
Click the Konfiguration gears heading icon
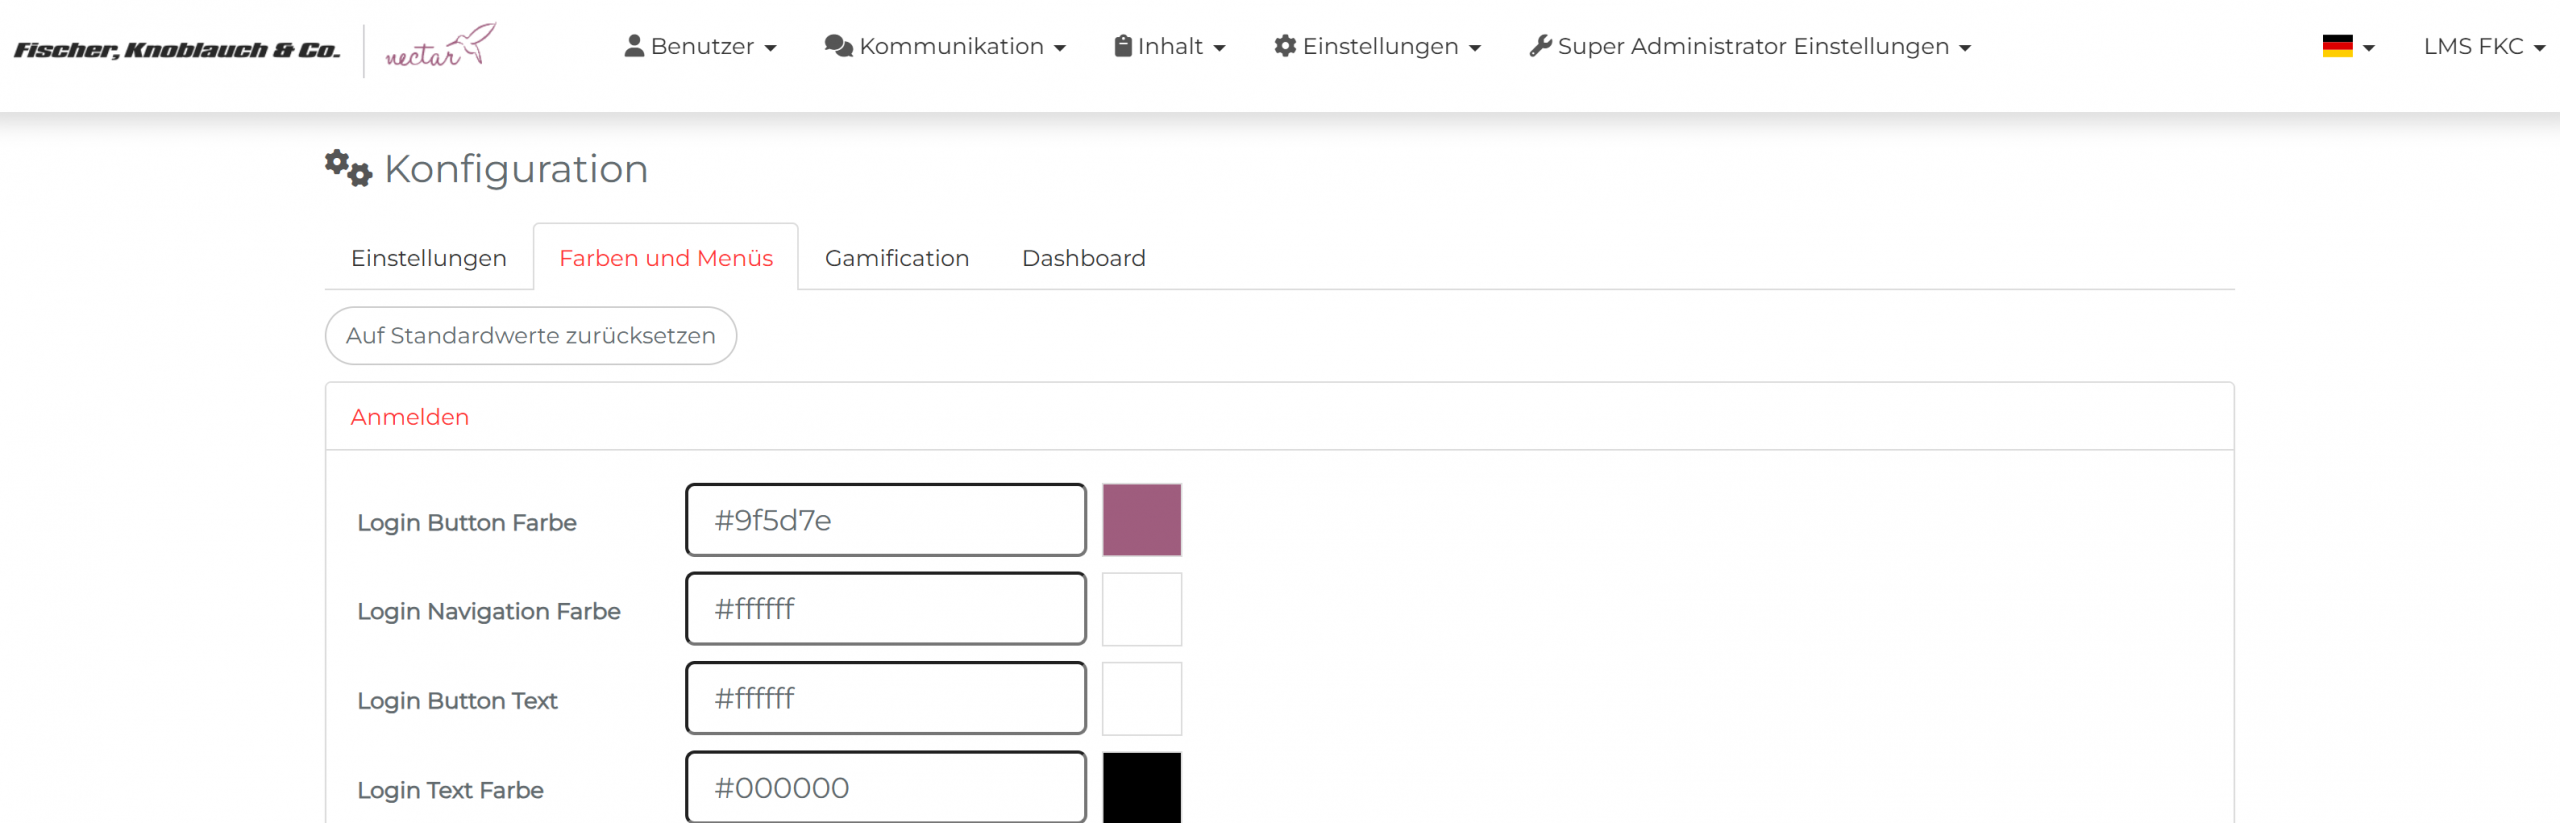tap(348, 168)
